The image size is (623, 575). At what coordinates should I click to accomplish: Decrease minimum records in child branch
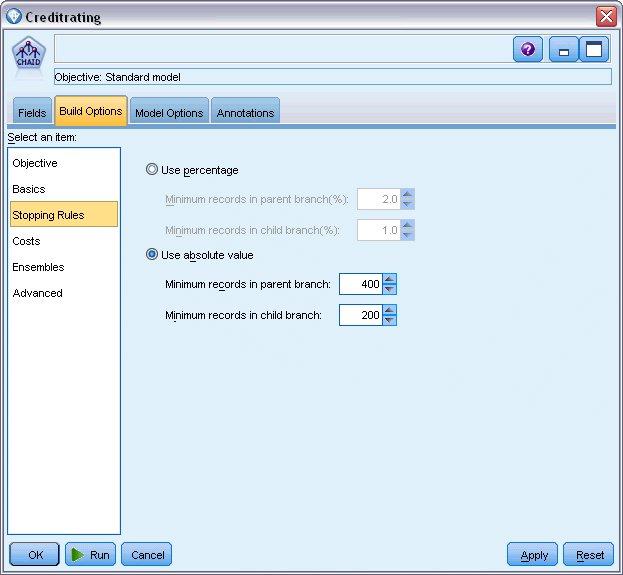pos(389,320)
